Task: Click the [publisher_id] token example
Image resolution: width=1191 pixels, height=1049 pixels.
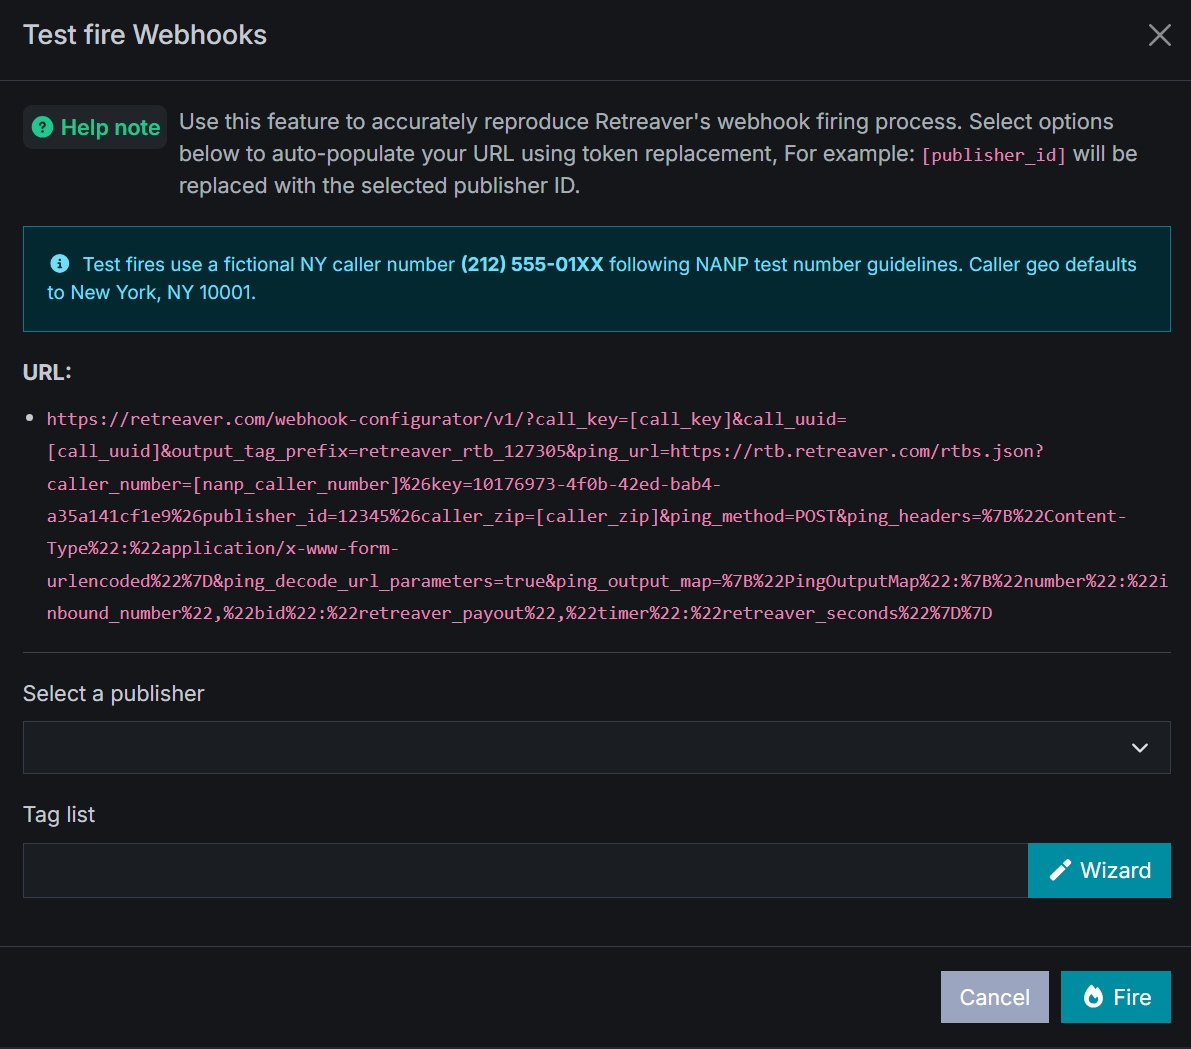Action: point(994,155)
